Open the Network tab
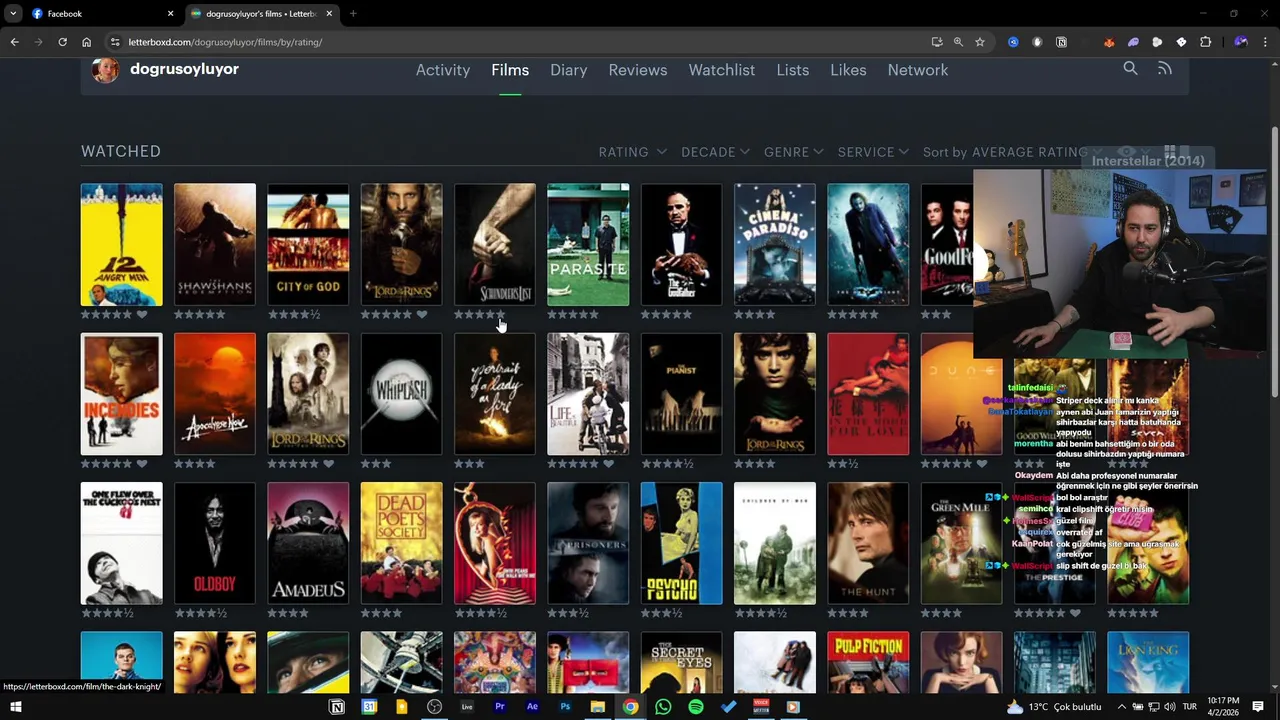This screenshot has width=1280, height=720. coord(917,70)
